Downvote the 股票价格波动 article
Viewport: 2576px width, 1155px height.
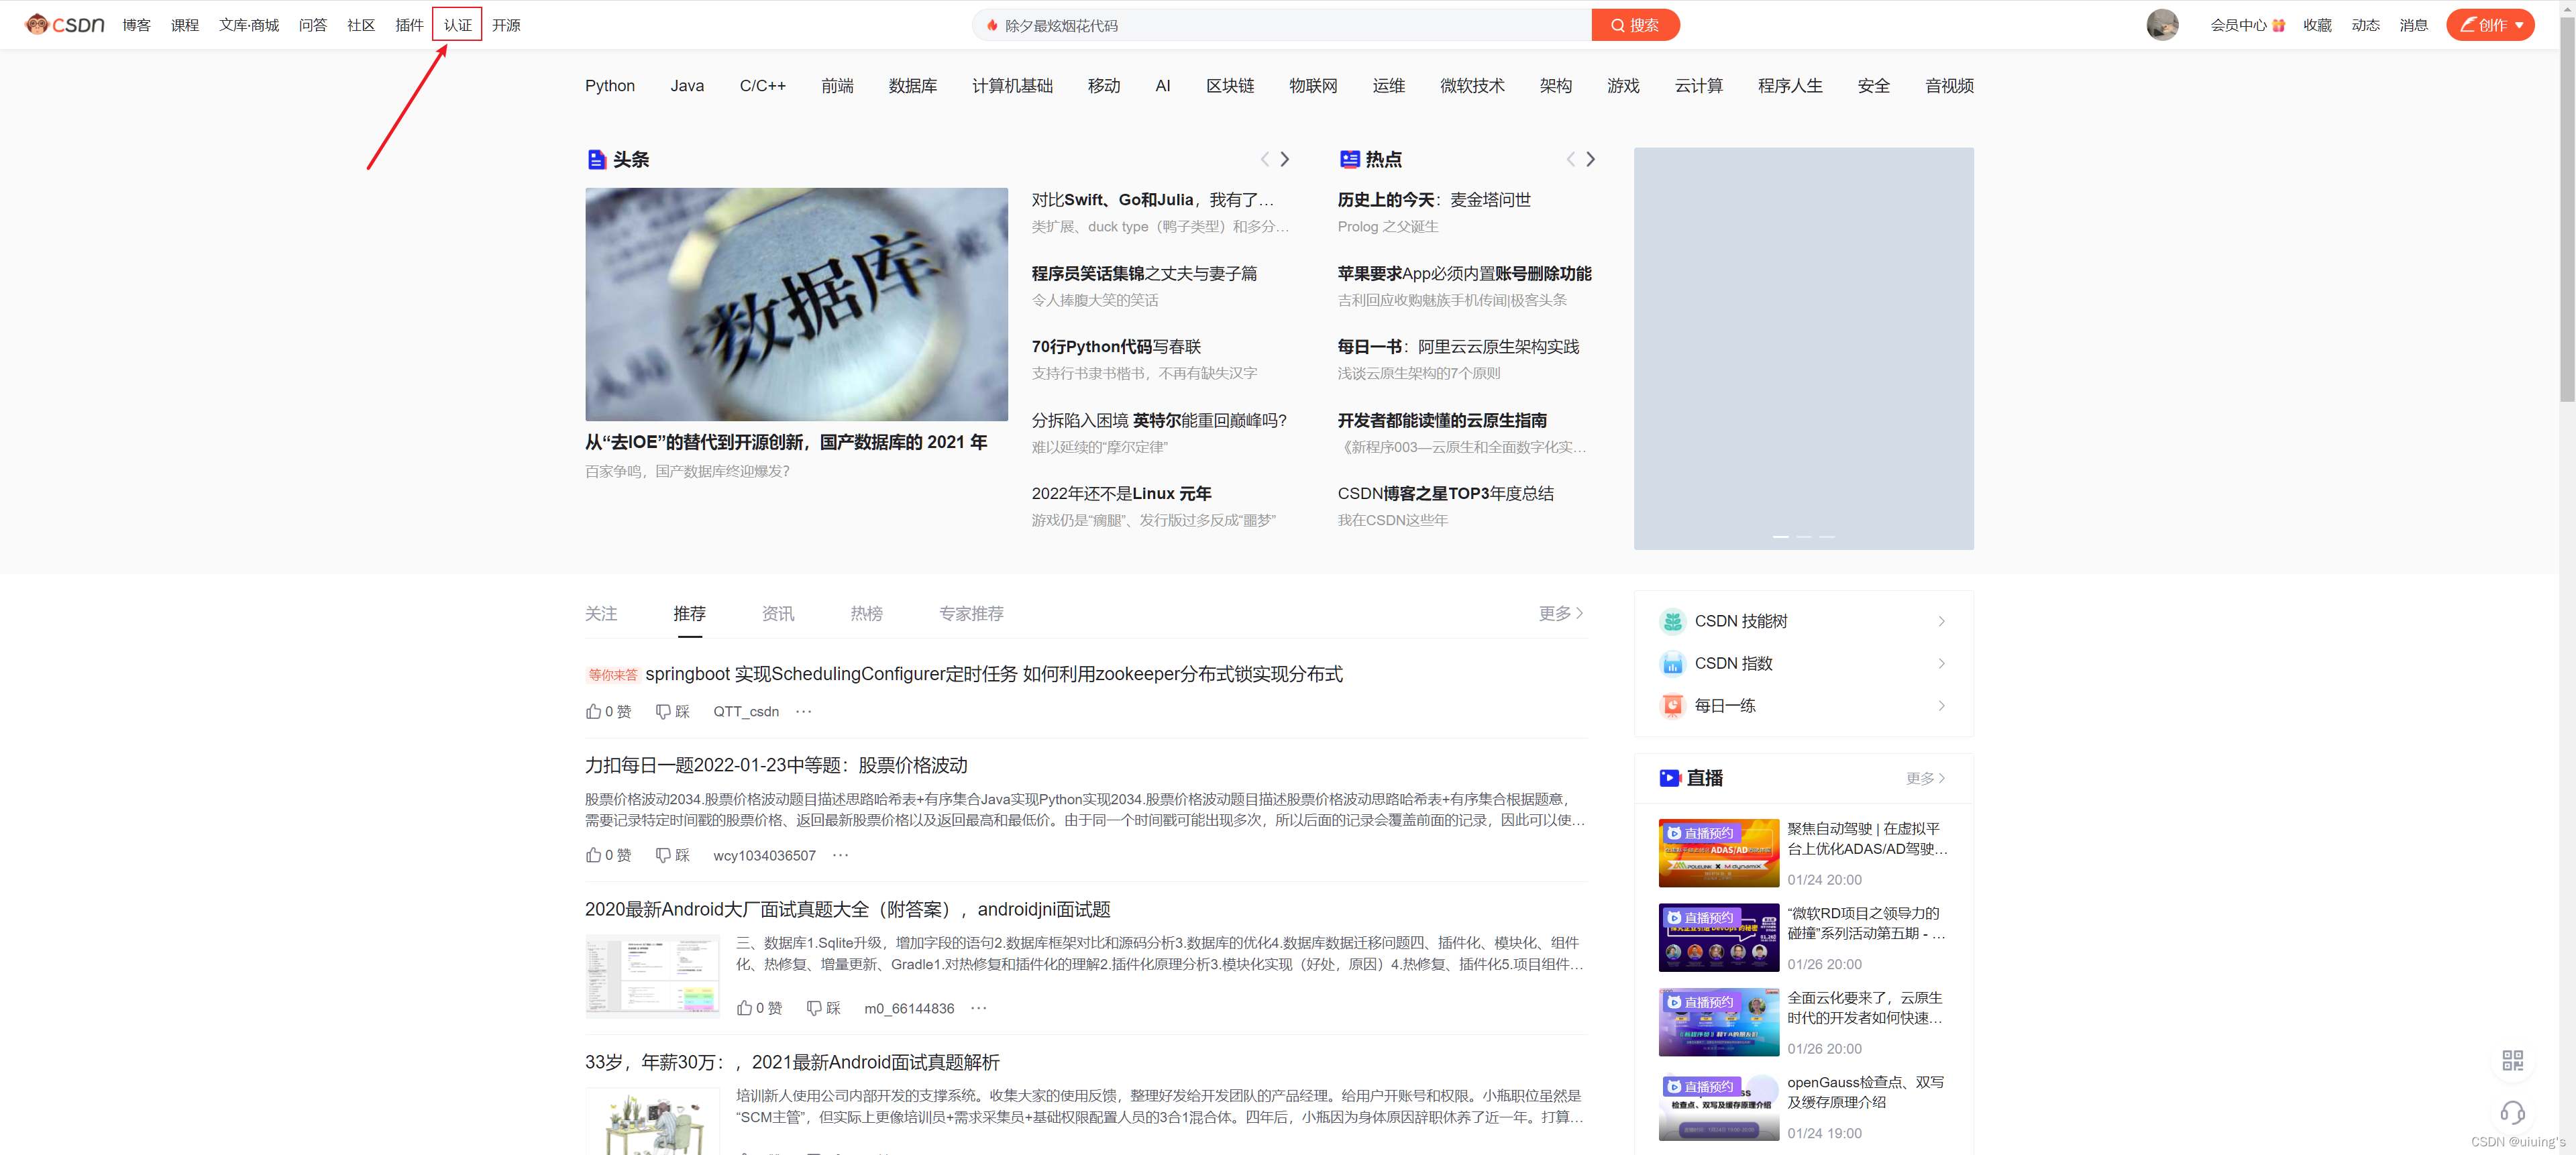[x=672, y=855]
